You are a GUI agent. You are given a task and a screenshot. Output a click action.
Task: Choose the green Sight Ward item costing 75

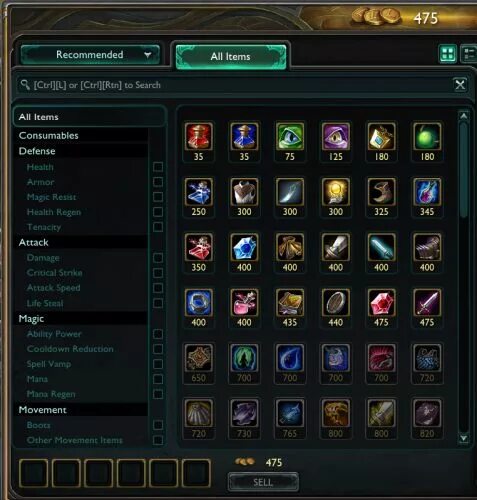(290, 136)
